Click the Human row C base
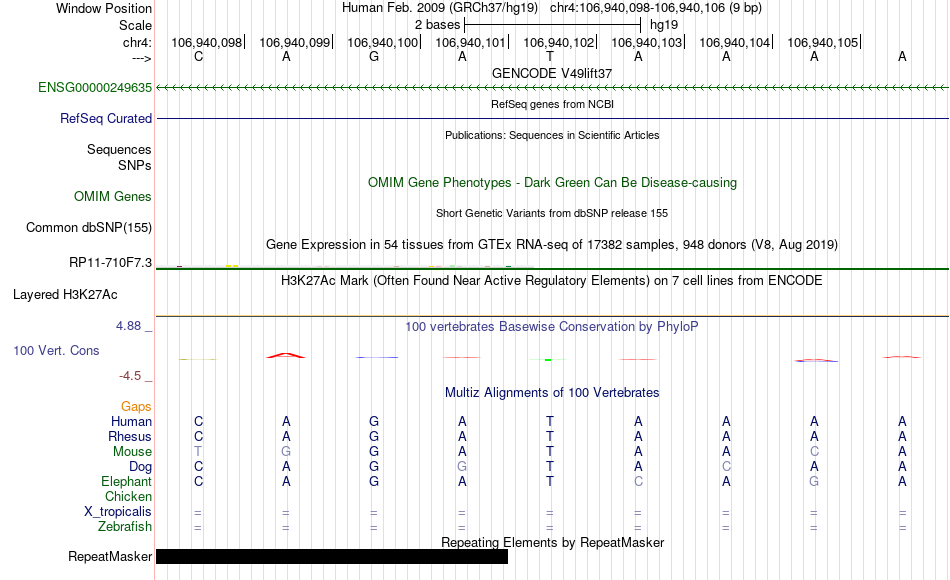The image size is (950, 580). (x=198, y=421)
